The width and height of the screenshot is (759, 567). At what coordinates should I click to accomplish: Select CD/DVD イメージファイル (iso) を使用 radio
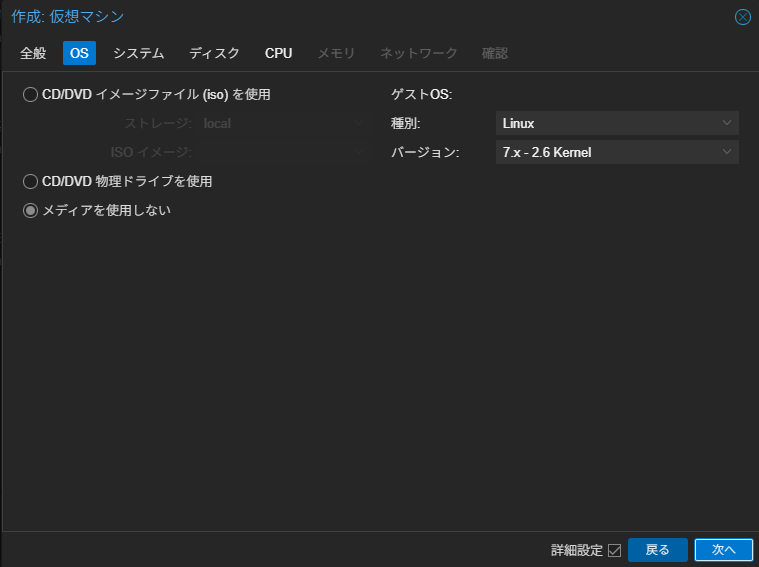click(x=30, y=94)
